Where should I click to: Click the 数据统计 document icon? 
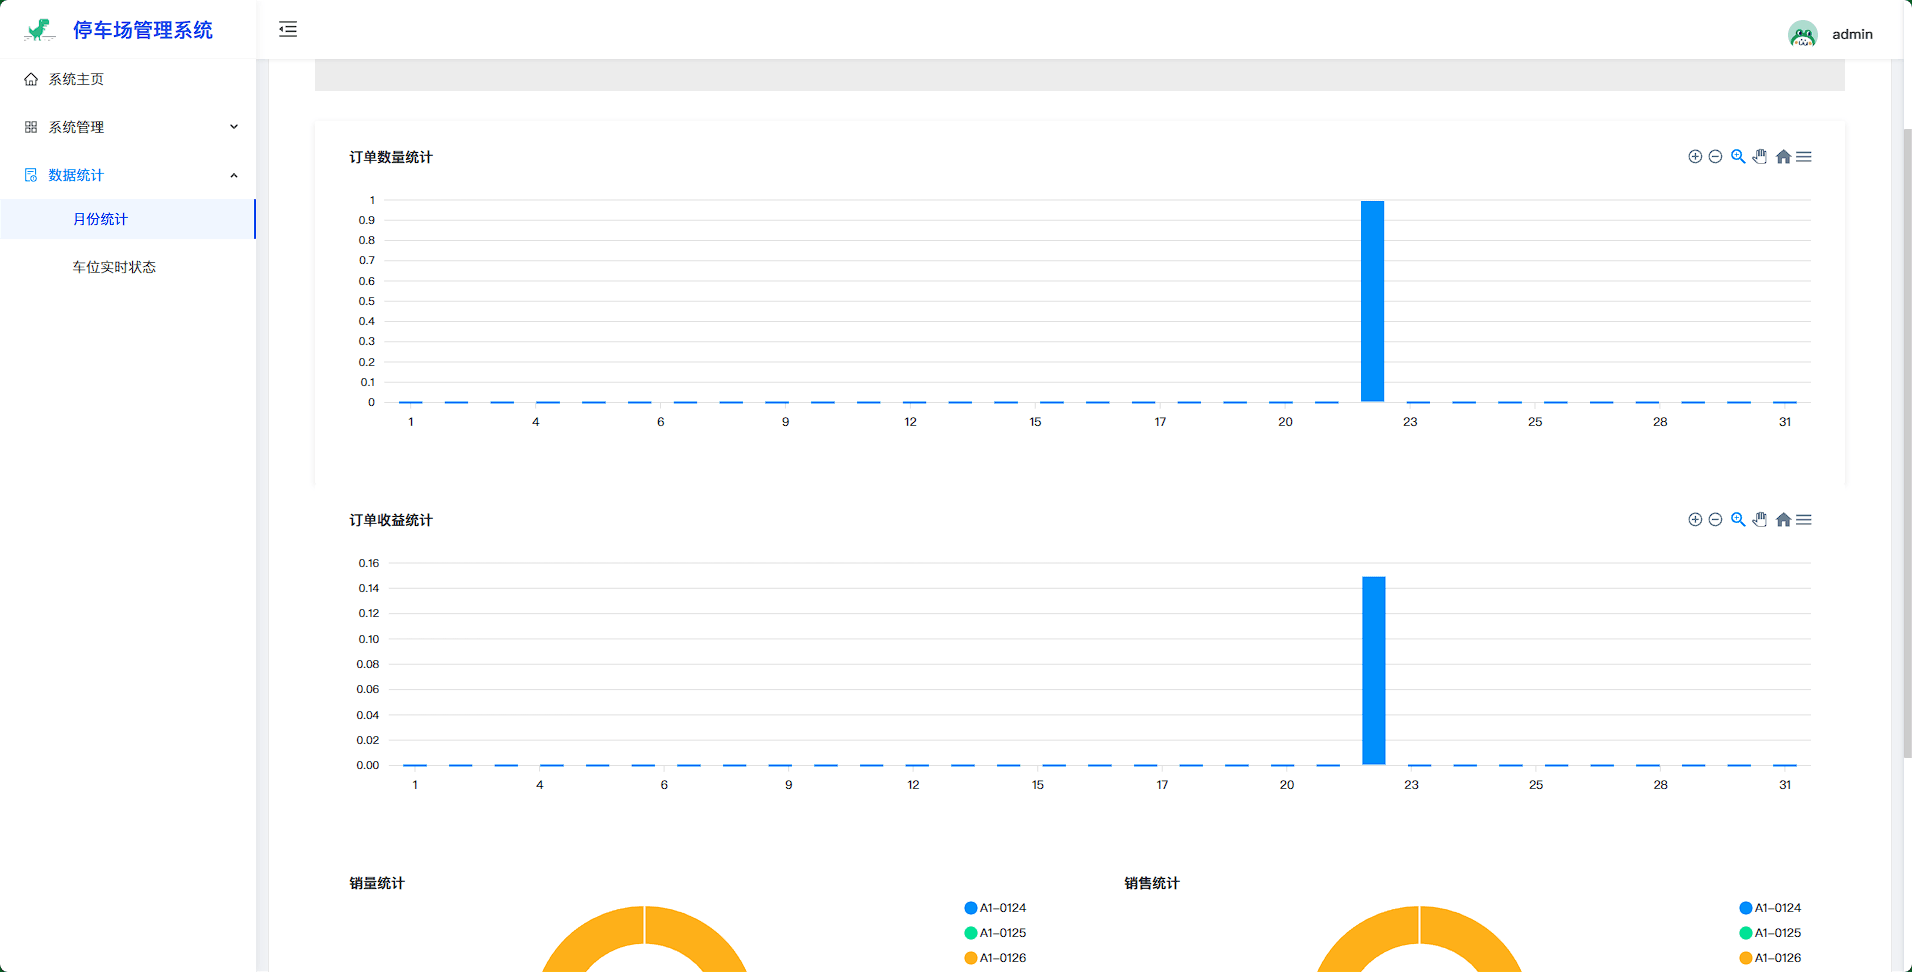[31, 175]
